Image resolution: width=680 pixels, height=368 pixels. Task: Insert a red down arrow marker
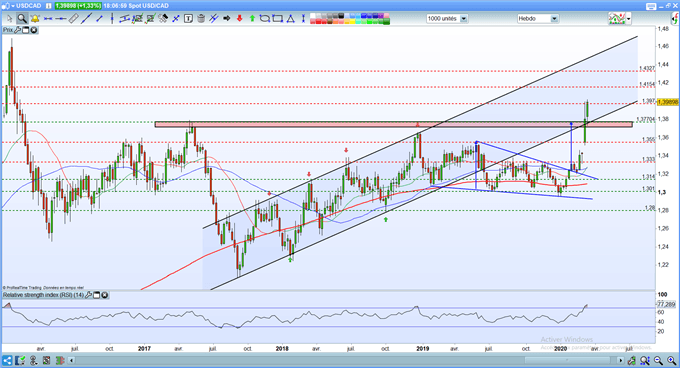[x=239, y=19]
